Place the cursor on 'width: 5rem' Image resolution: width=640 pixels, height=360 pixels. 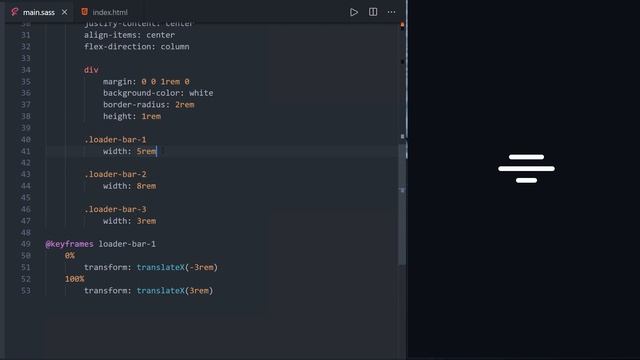129,151
